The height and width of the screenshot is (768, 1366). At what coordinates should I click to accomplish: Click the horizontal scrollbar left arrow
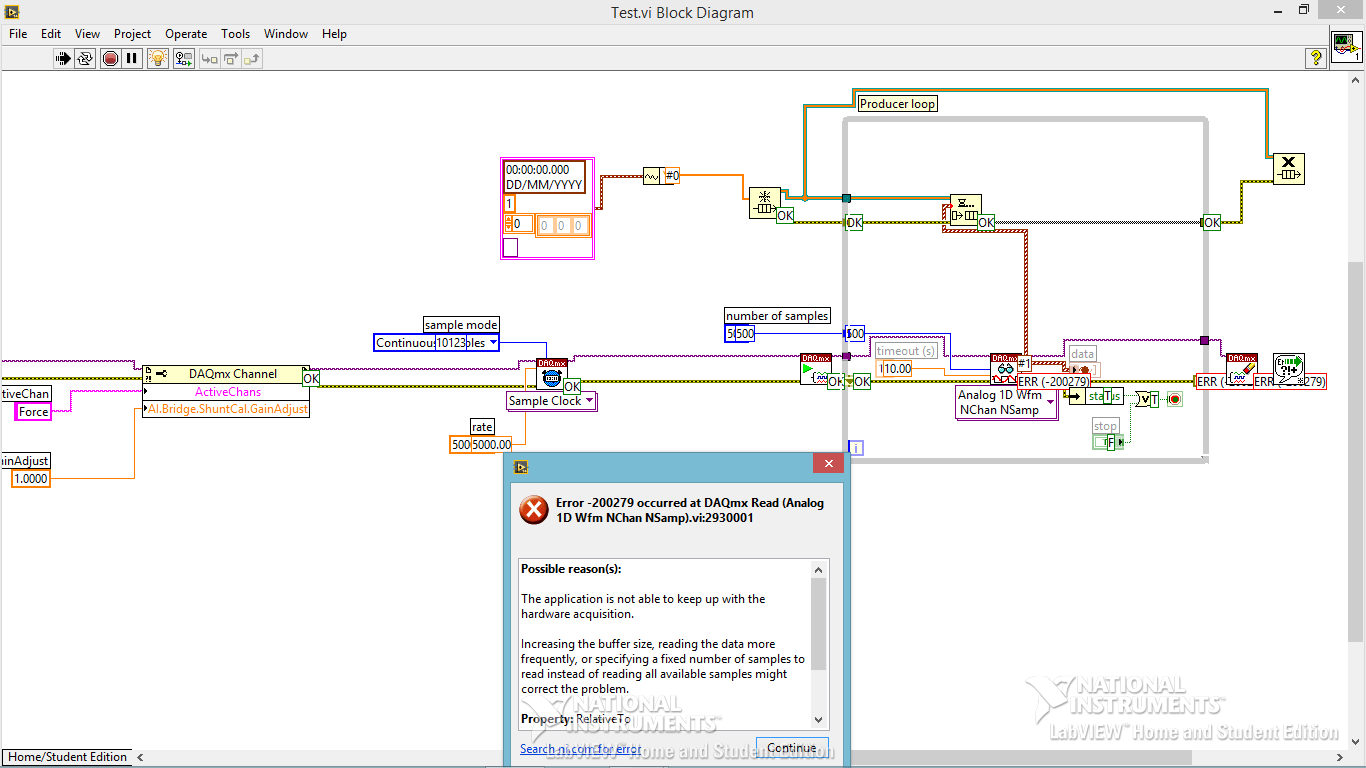pyautogui.click(x=139, y=757)
